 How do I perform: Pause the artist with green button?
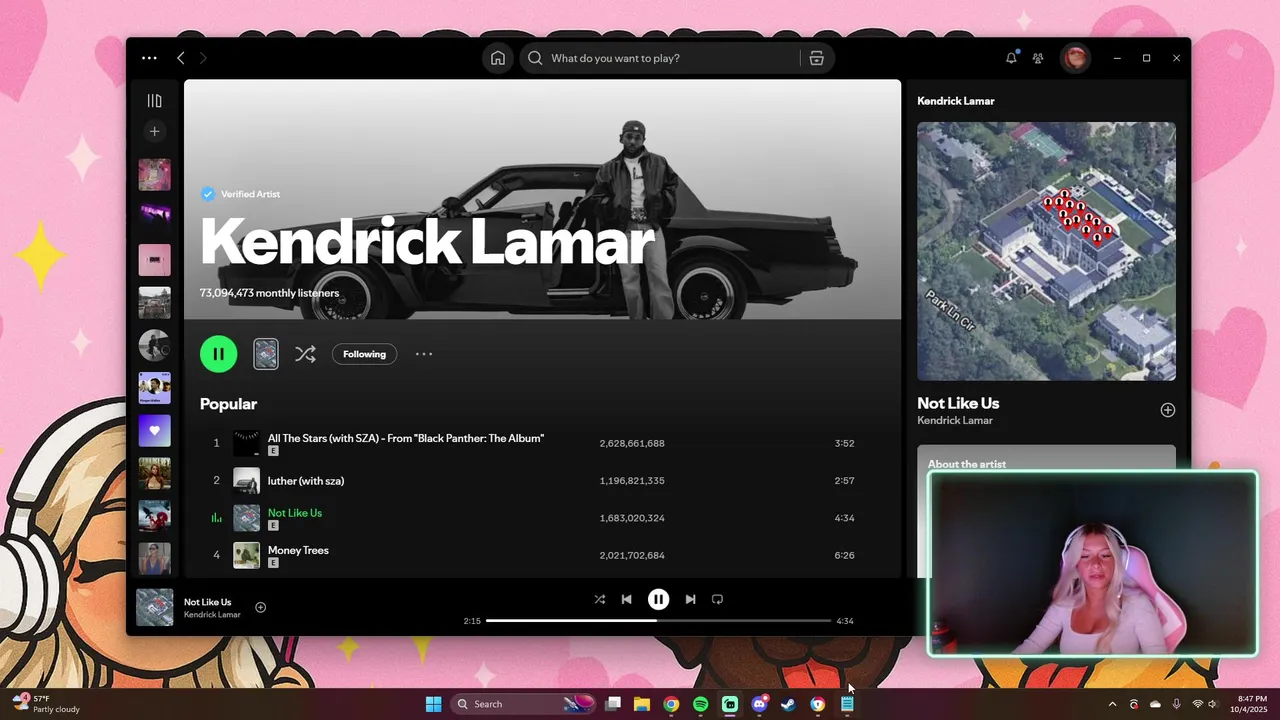(219, 354)
